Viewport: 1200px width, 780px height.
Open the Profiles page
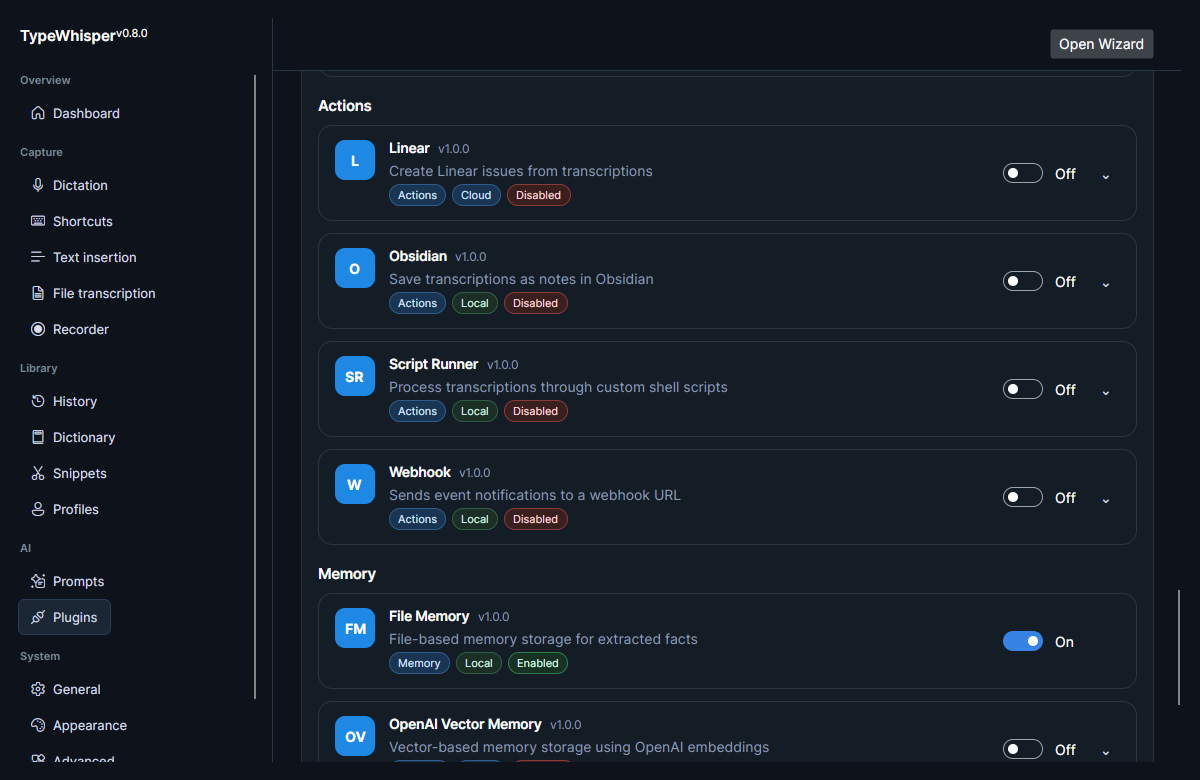(x=64, y=509)
